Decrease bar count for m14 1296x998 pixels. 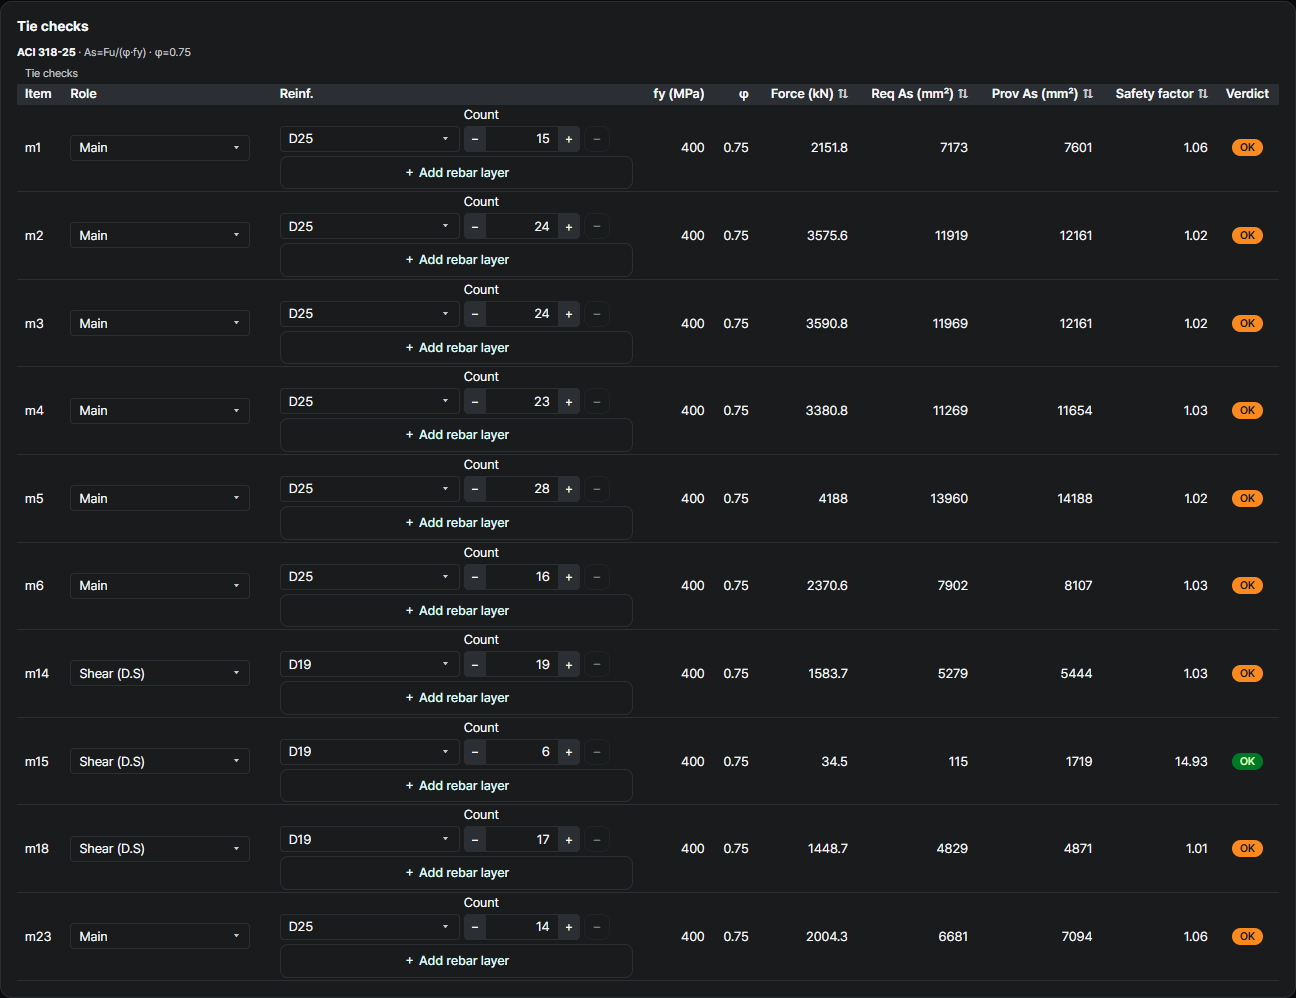point(475,665)
